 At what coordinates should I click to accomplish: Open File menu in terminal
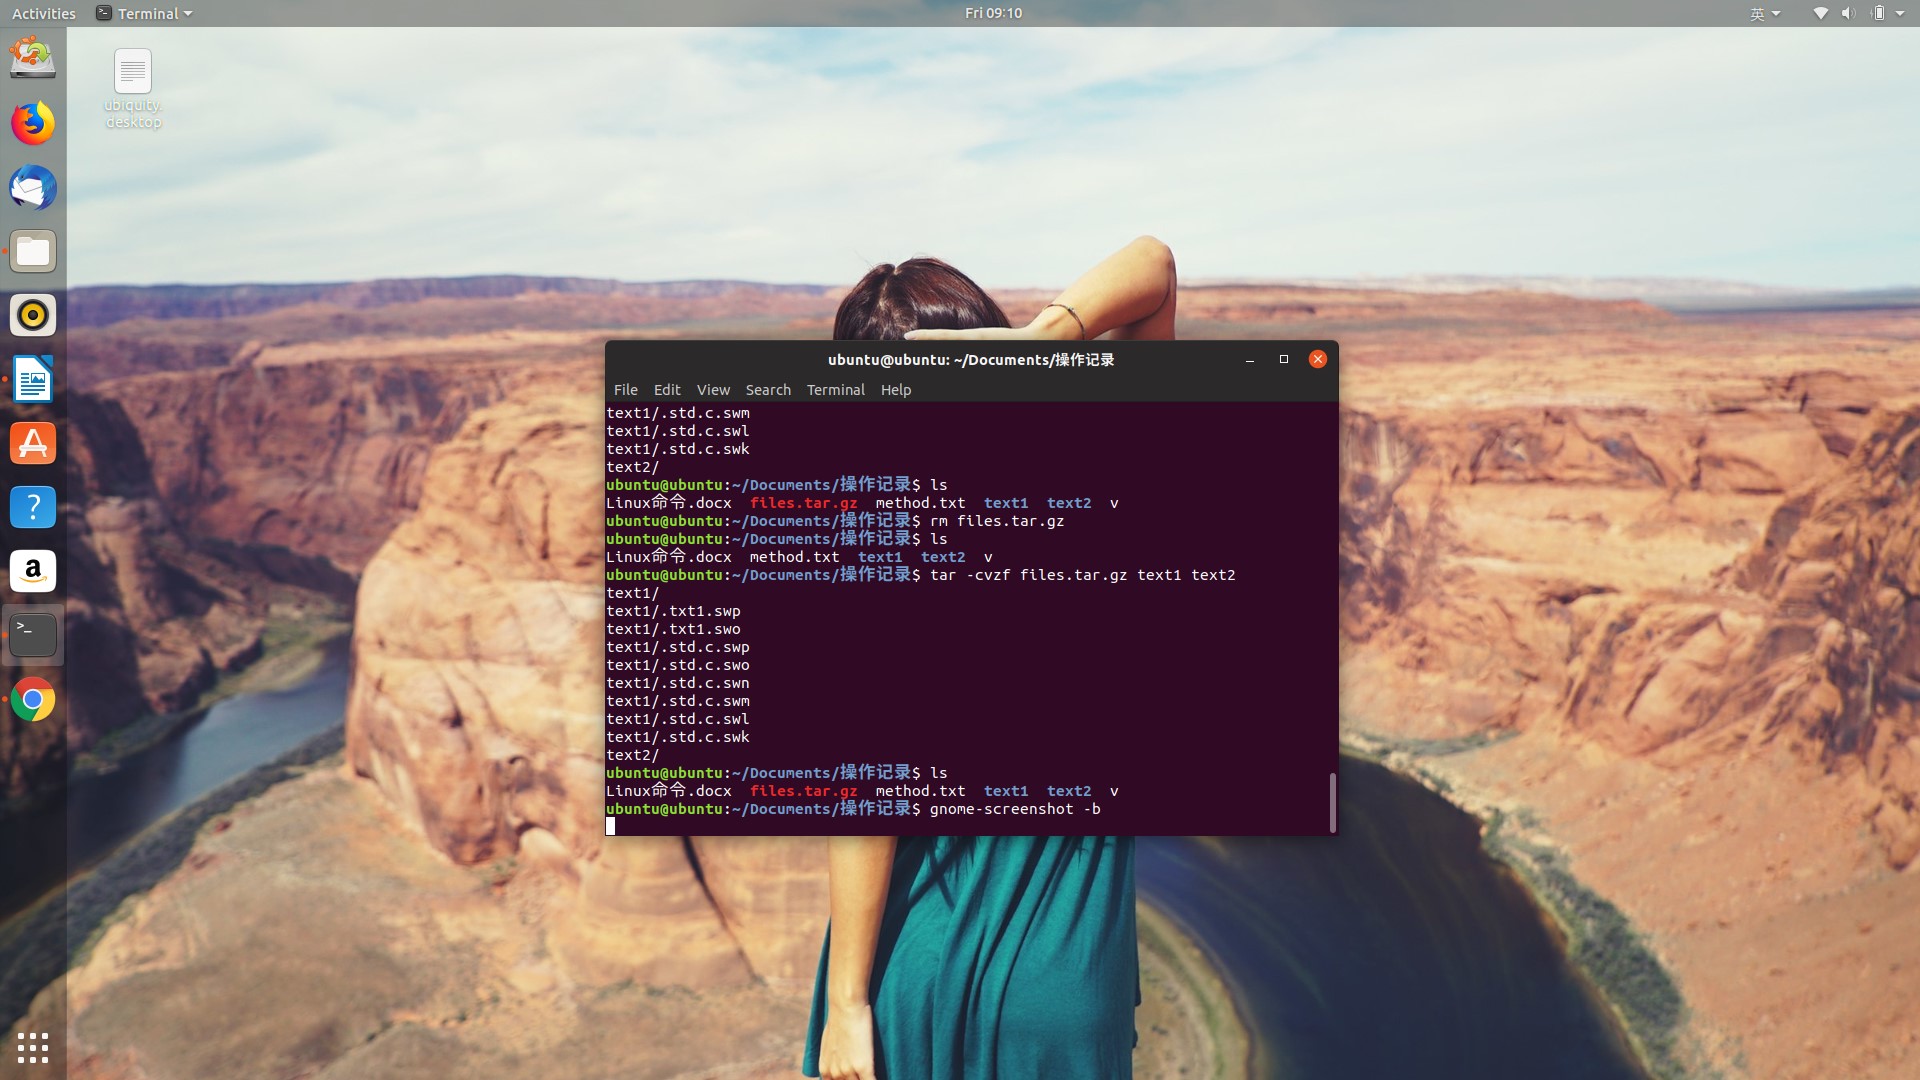[625, 390]
